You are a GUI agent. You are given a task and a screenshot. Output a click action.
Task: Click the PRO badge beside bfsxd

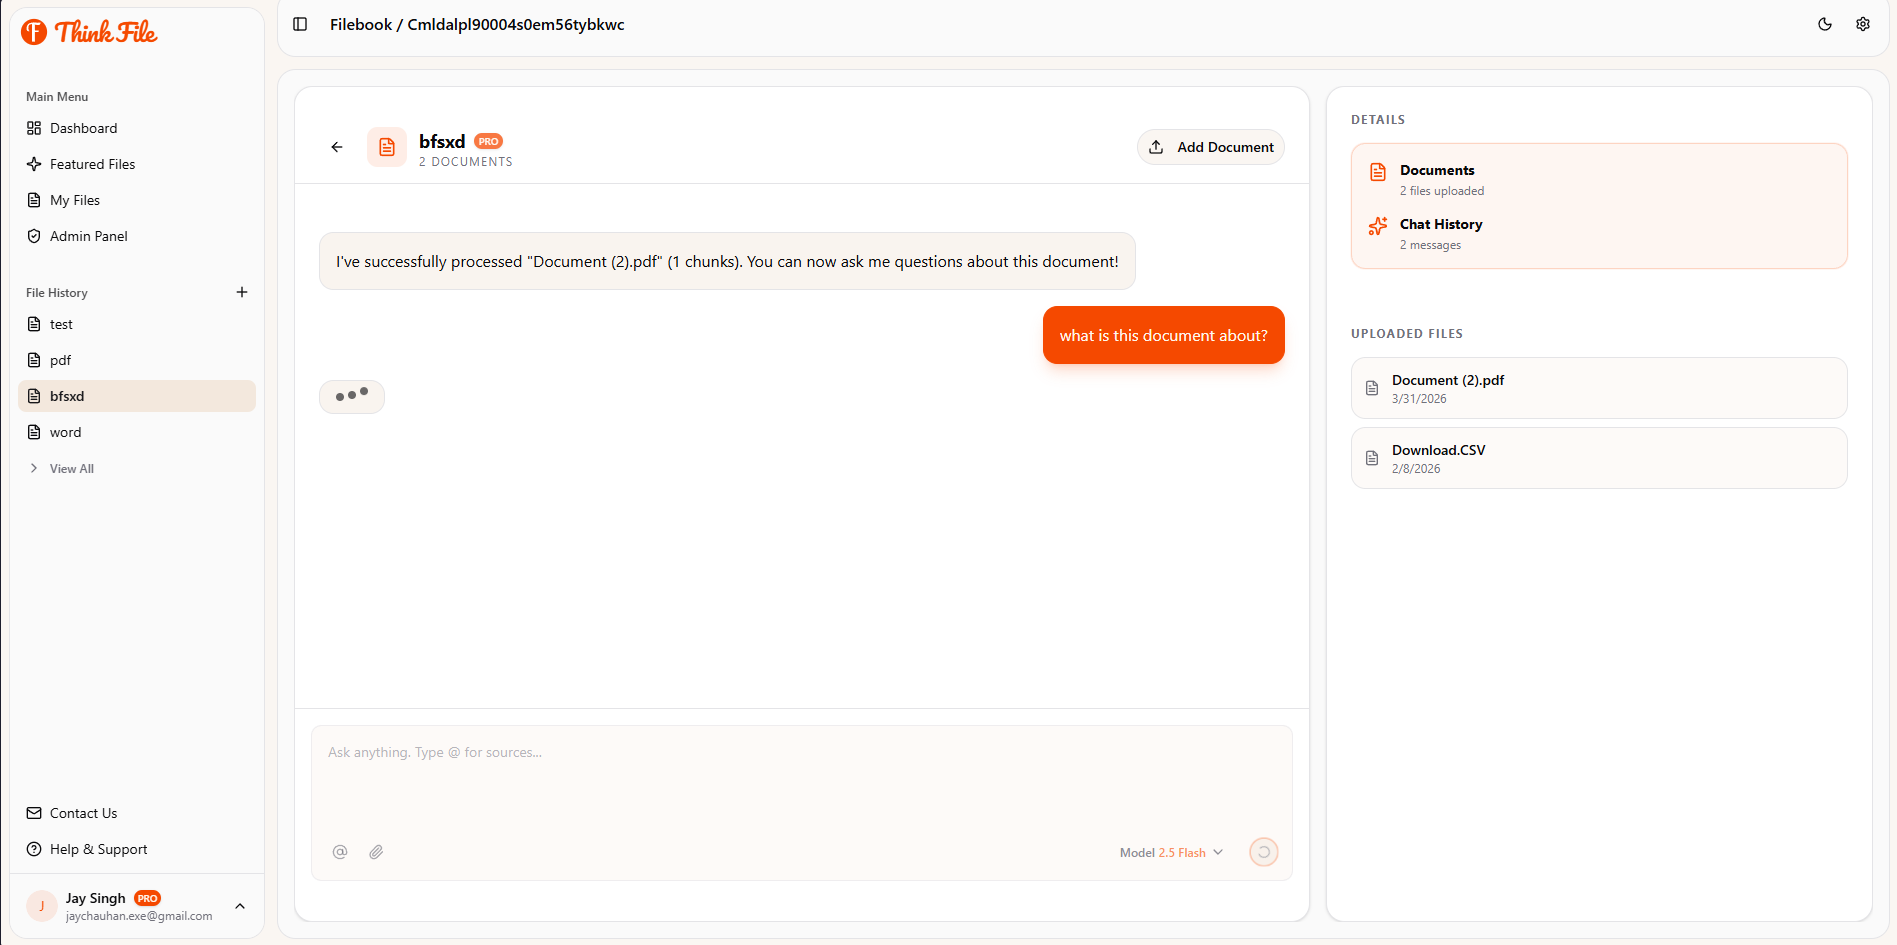click(x=488, y=141)
